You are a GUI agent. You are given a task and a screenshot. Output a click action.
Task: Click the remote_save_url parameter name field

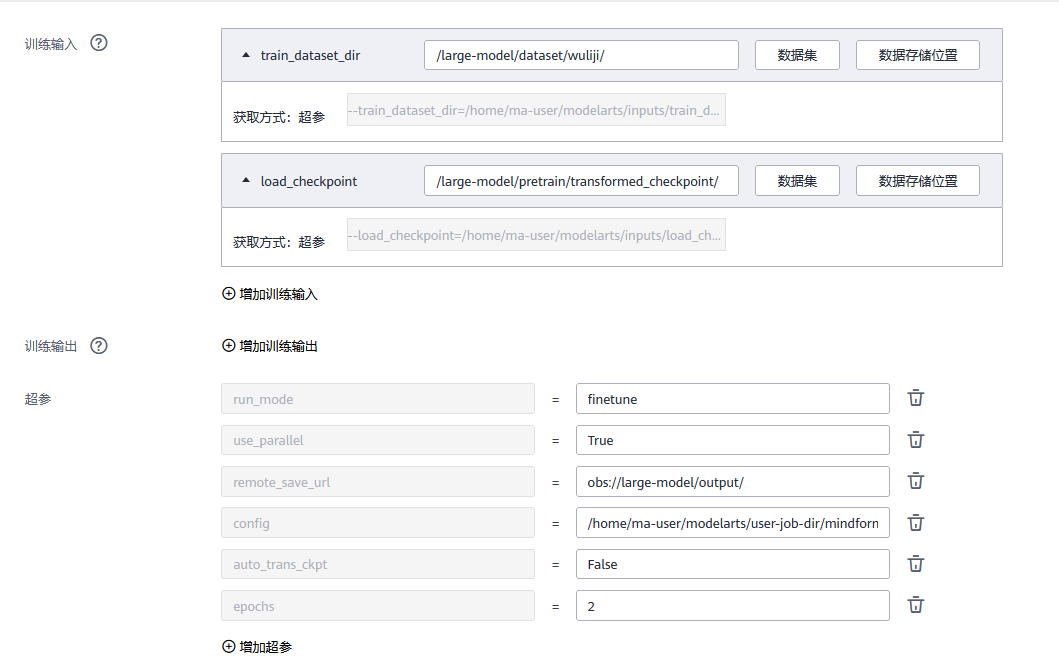[378, 481]
